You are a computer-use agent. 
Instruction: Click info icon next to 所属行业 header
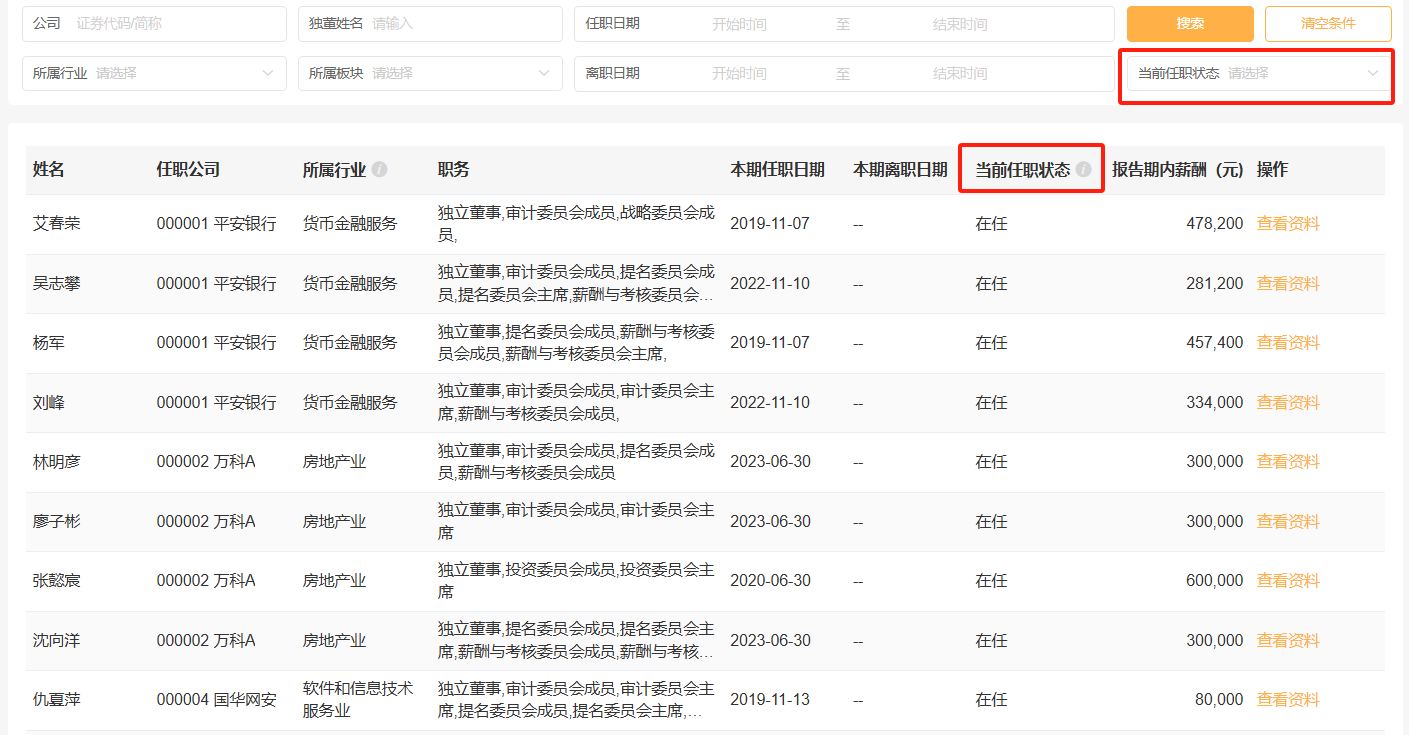point(379,170)
